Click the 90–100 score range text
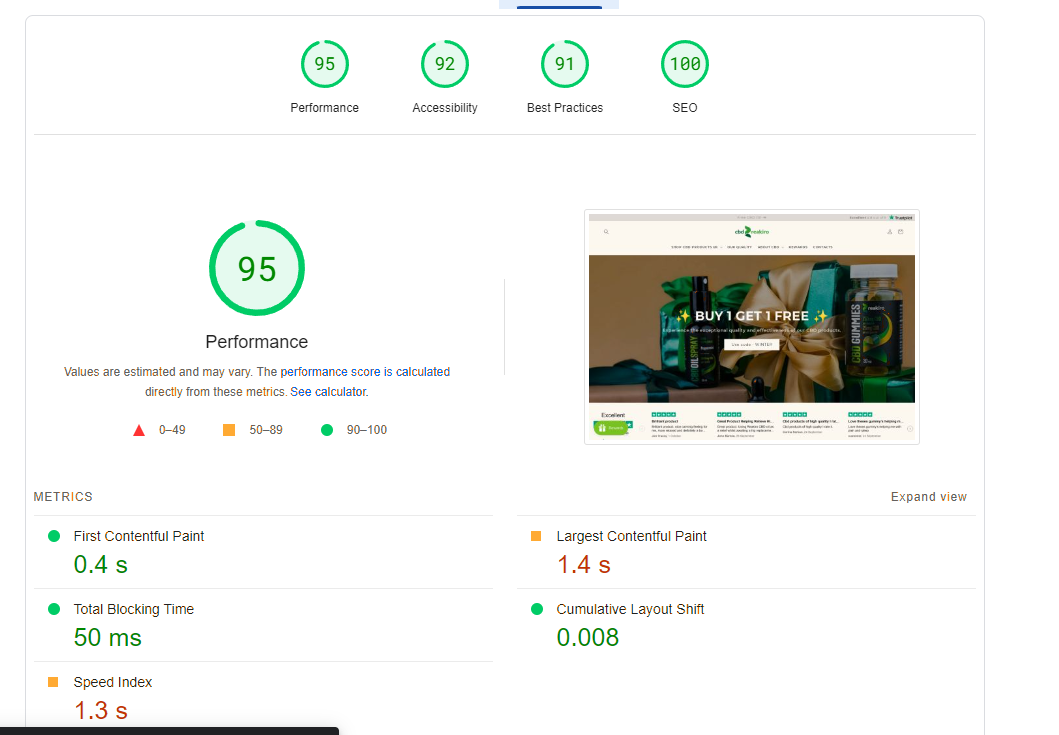Screen dimensions: 1059x735 click(367, 430)
